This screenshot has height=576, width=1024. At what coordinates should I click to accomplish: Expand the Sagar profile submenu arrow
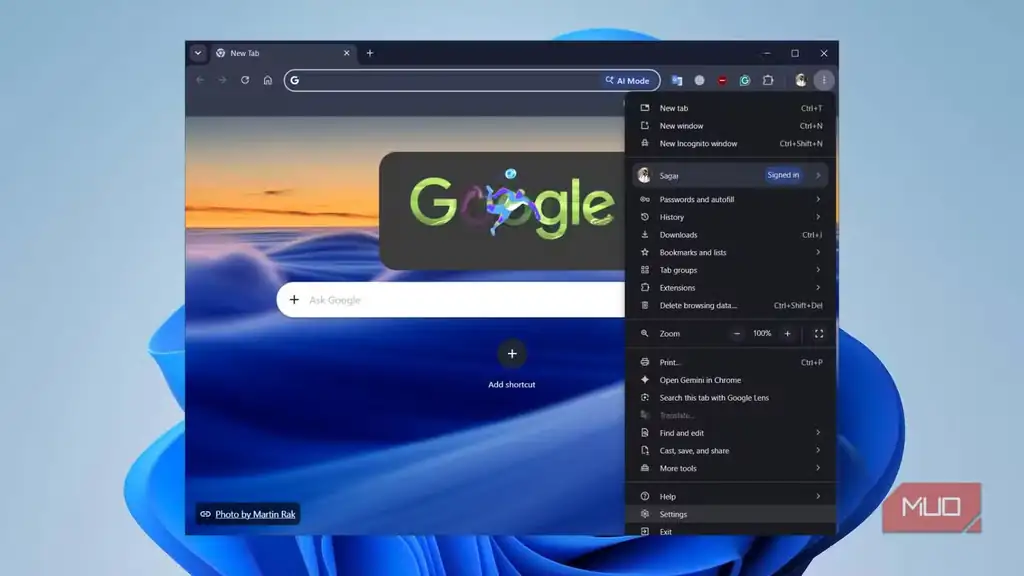pos(818,175)
